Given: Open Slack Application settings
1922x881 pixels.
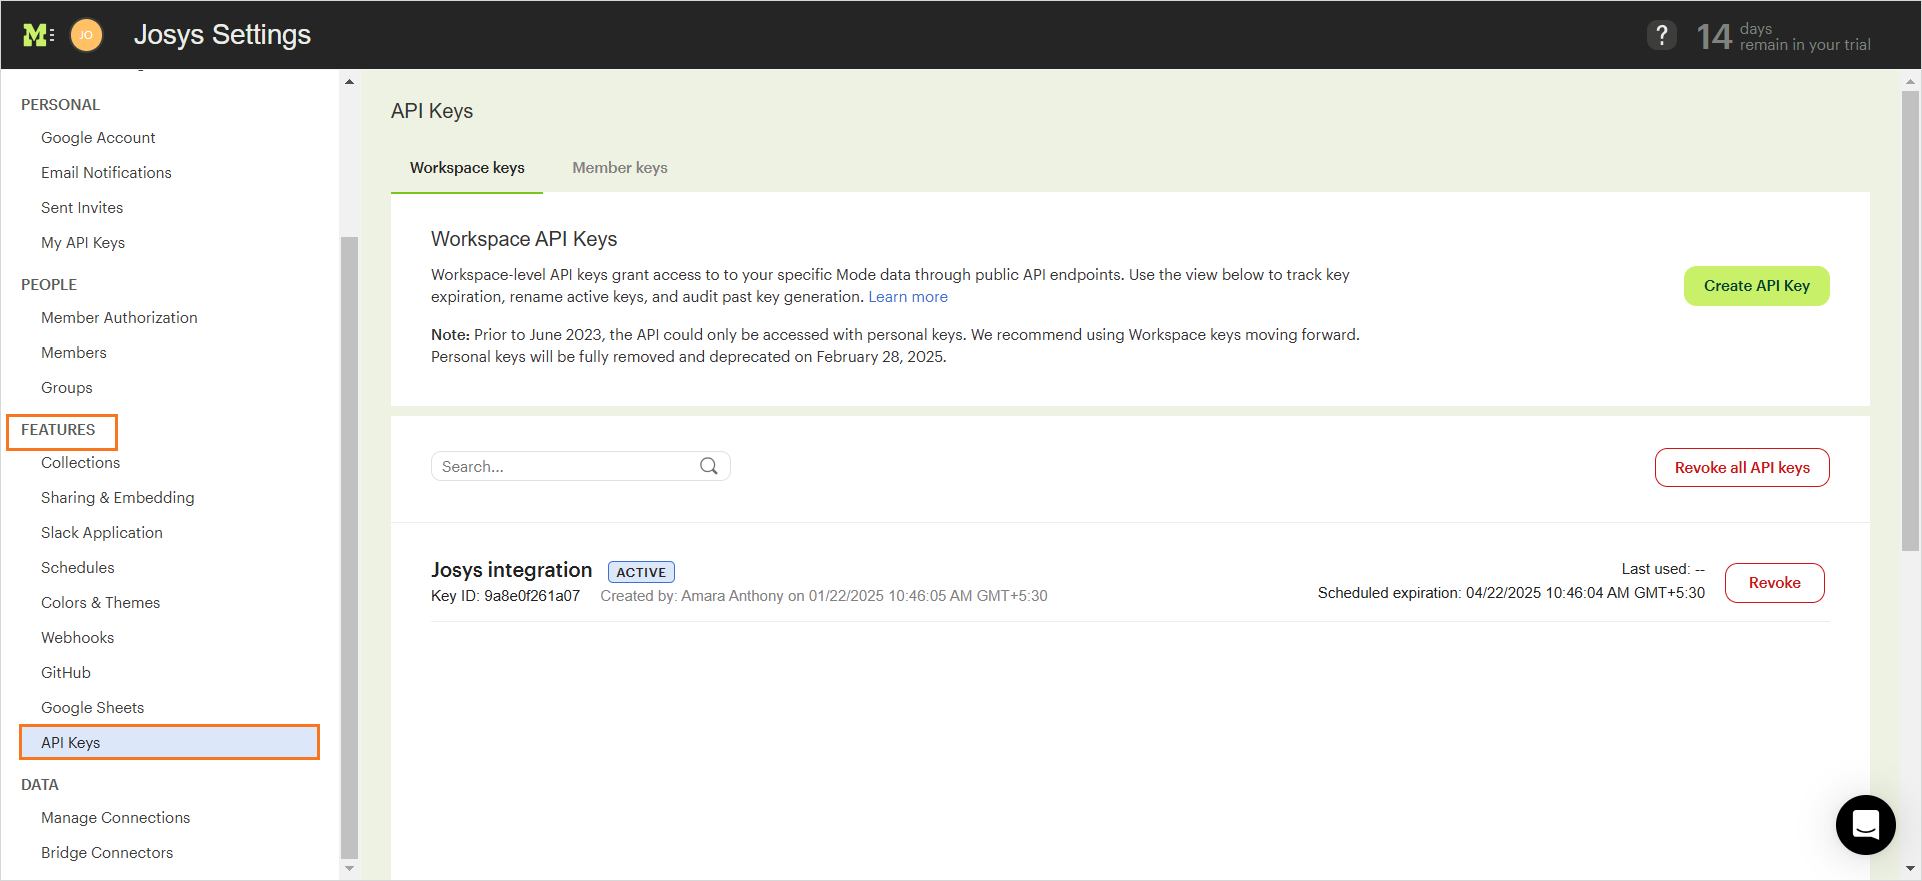Looking at the screenshot, I should point(102,533).
